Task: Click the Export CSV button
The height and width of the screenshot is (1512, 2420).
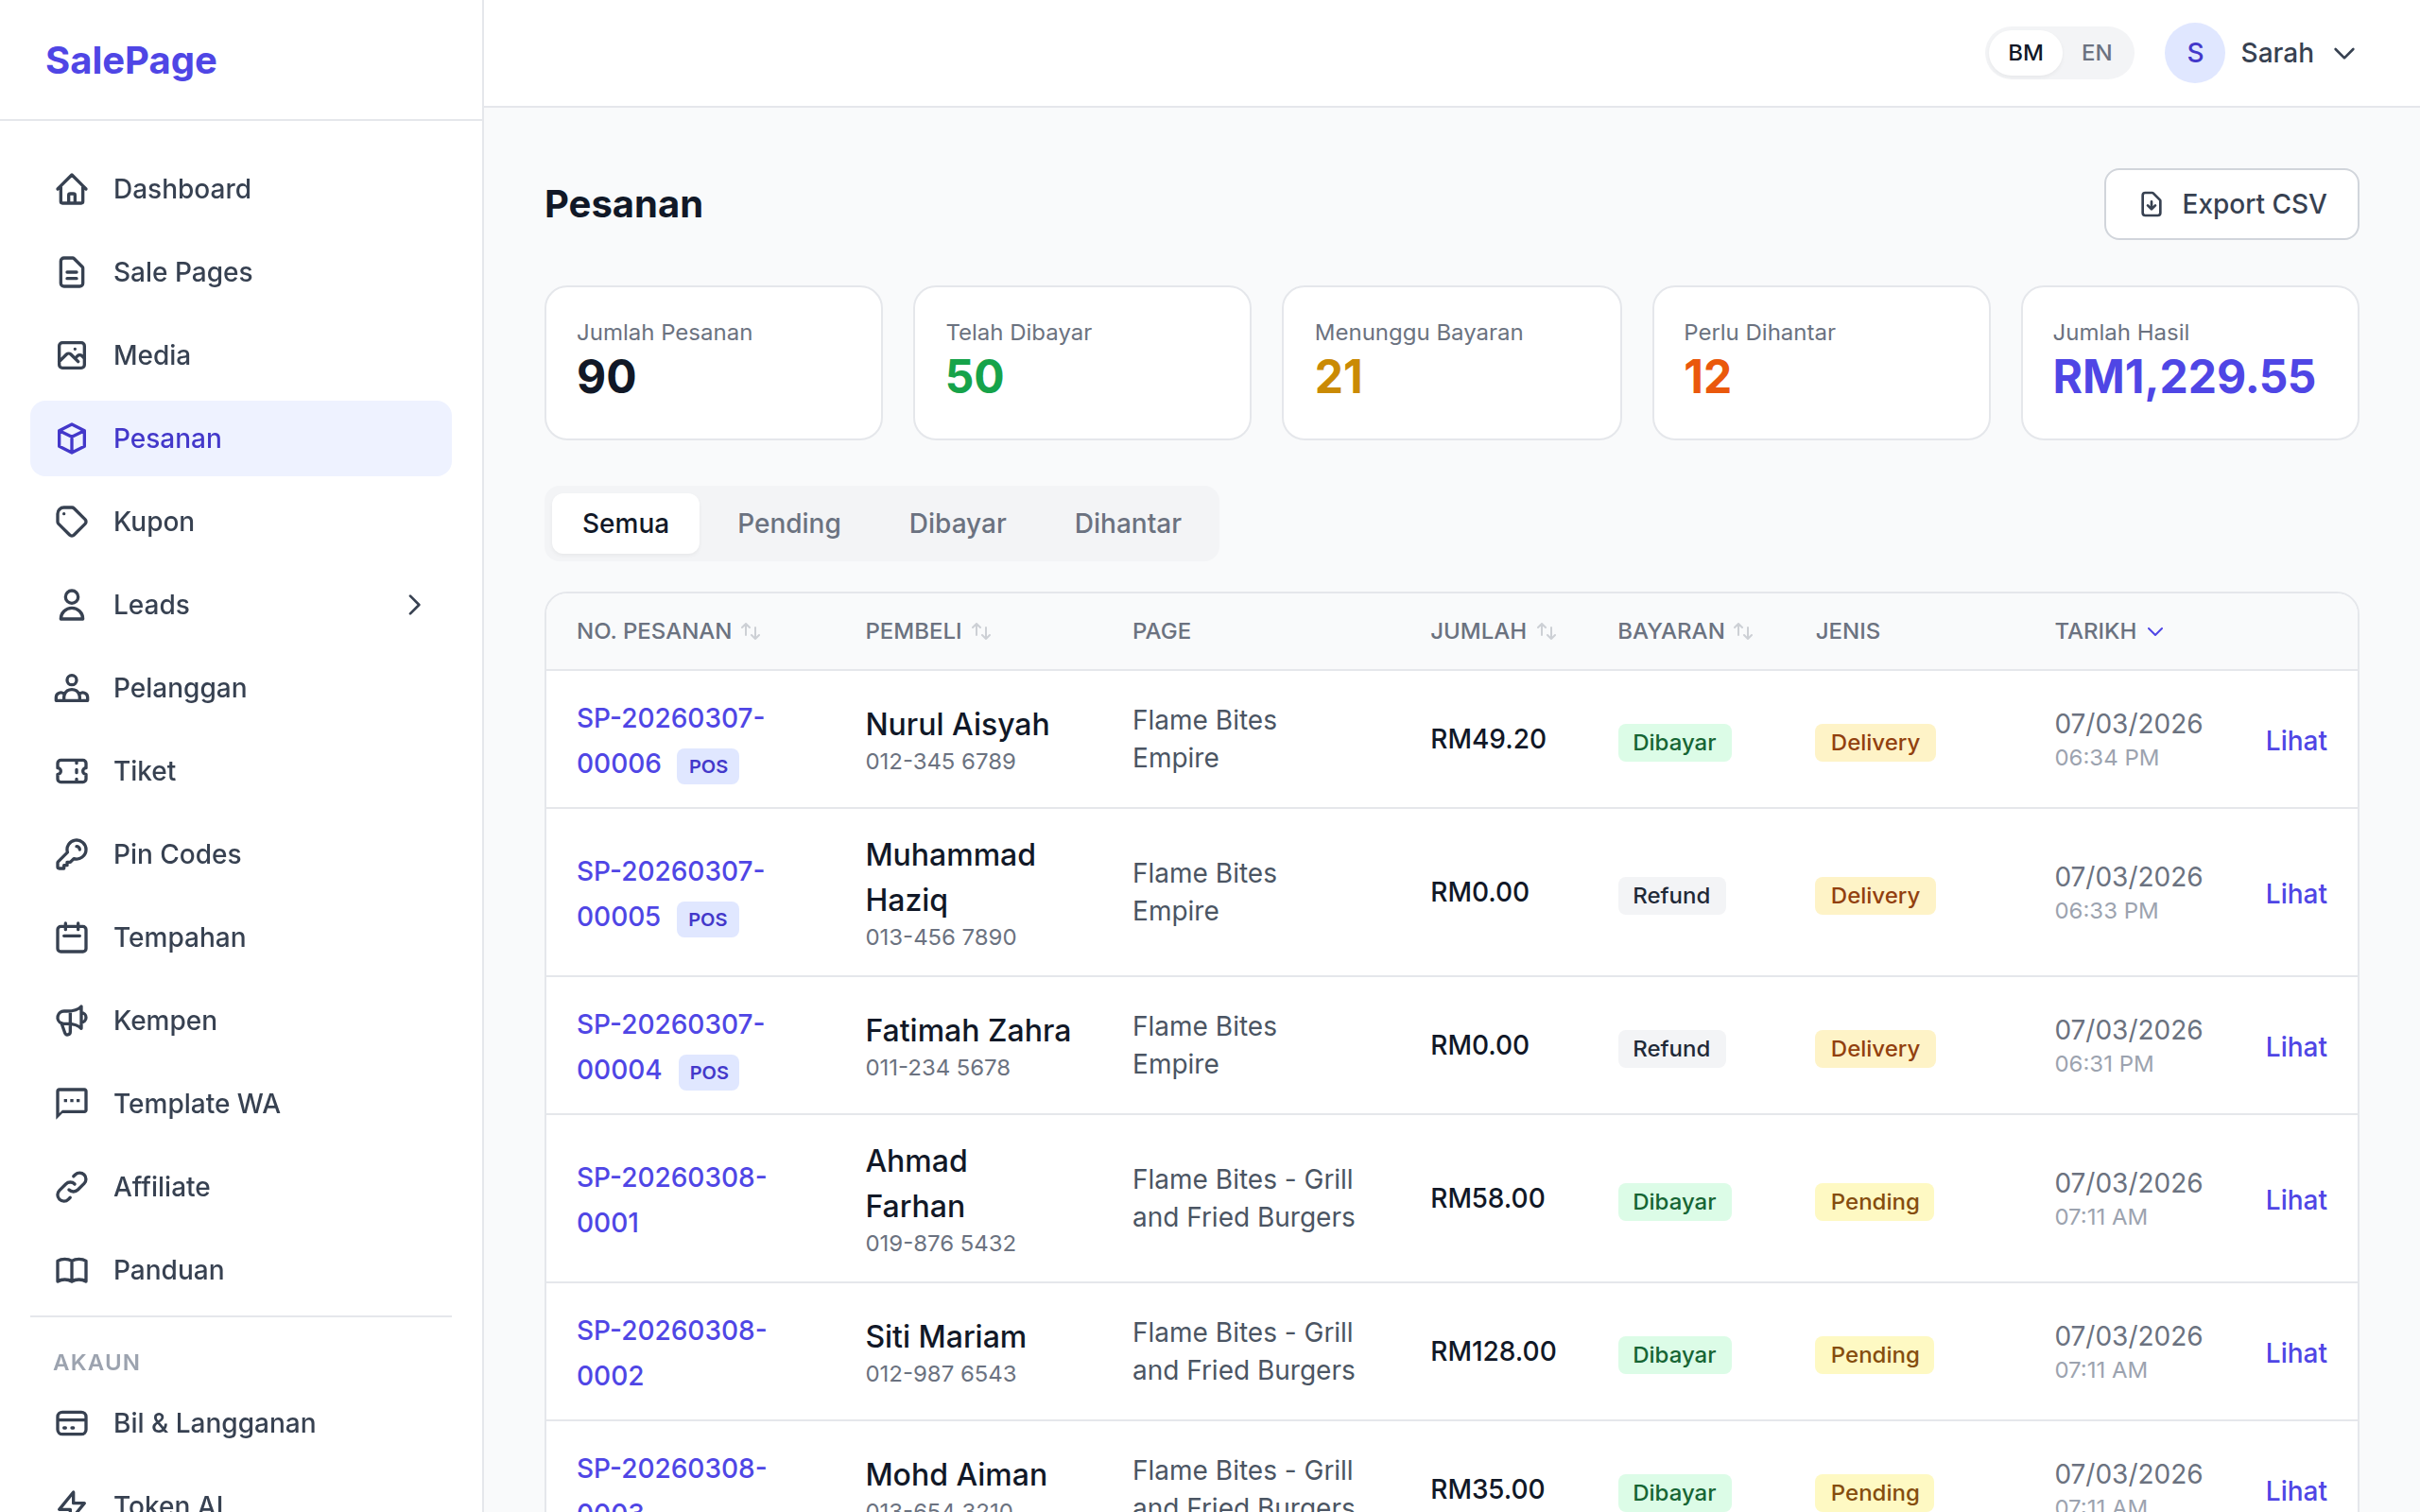Action: [x=2231, y=204]
